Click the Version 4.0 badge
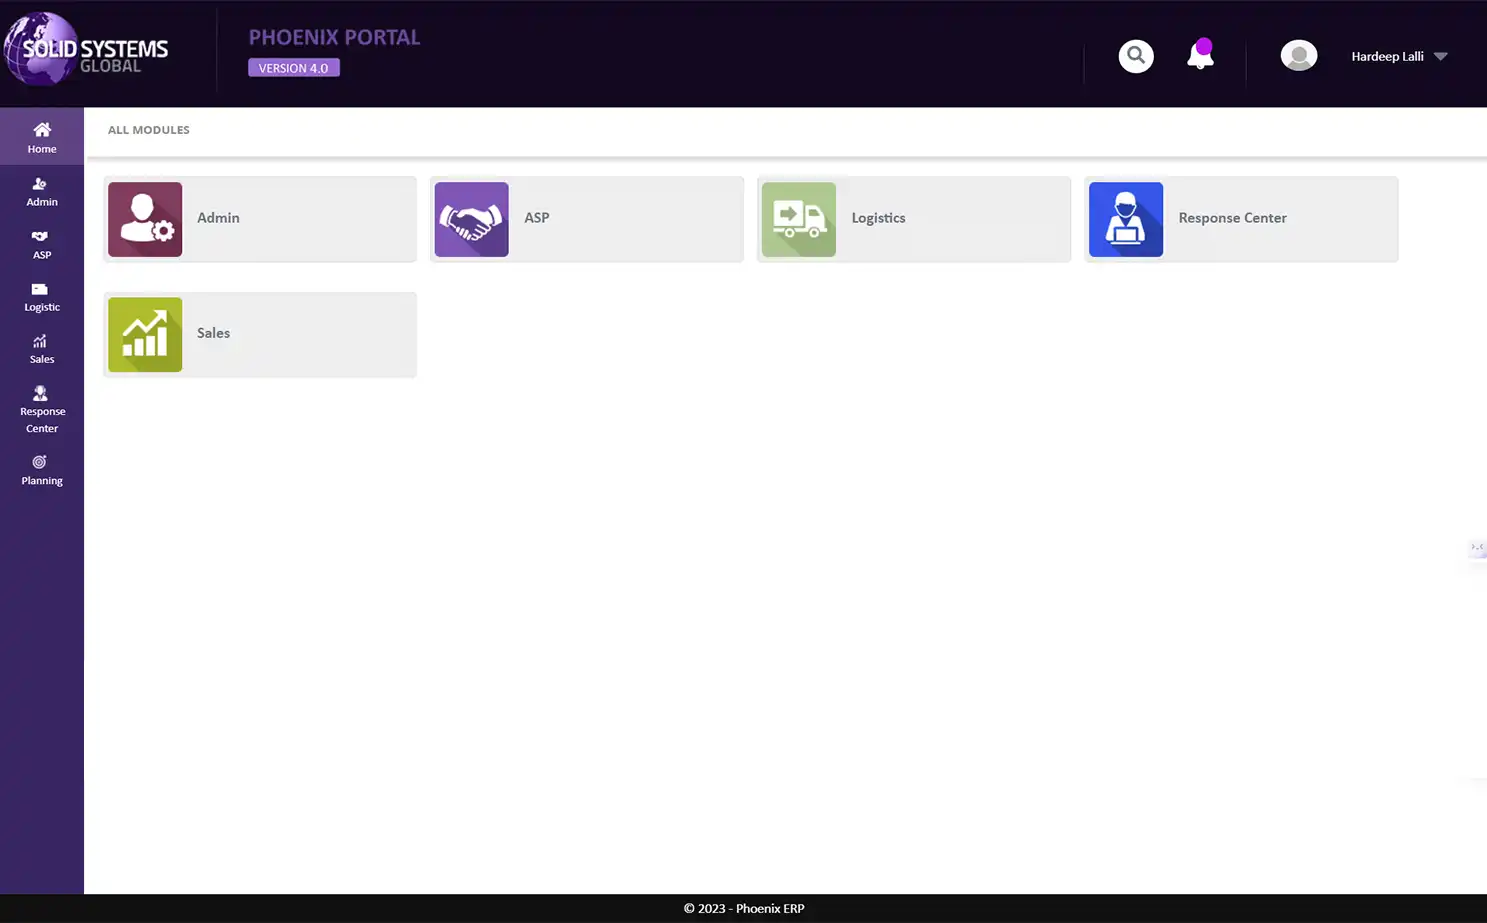This screenshot has width=1487, height=923. coord(293,67)
